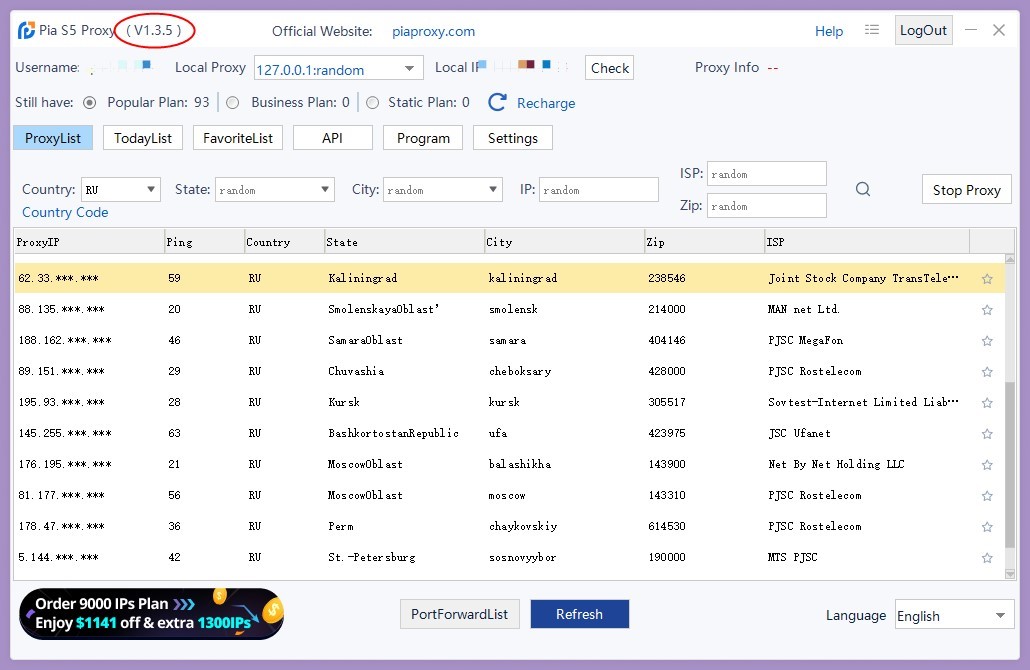Screen dimensions: 1030x670
Task: Open the Help link
Action: coord(829,31)
